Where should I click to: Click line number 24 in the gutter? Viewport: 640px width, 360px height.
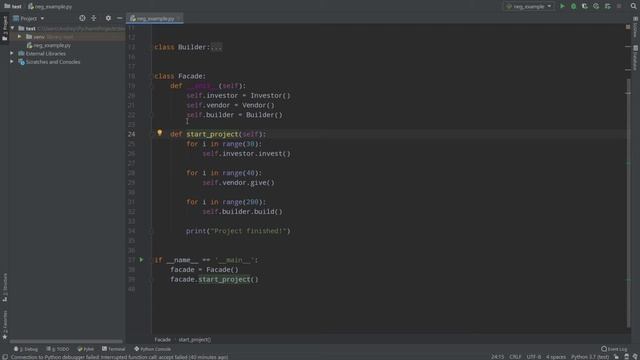[131, 134]
